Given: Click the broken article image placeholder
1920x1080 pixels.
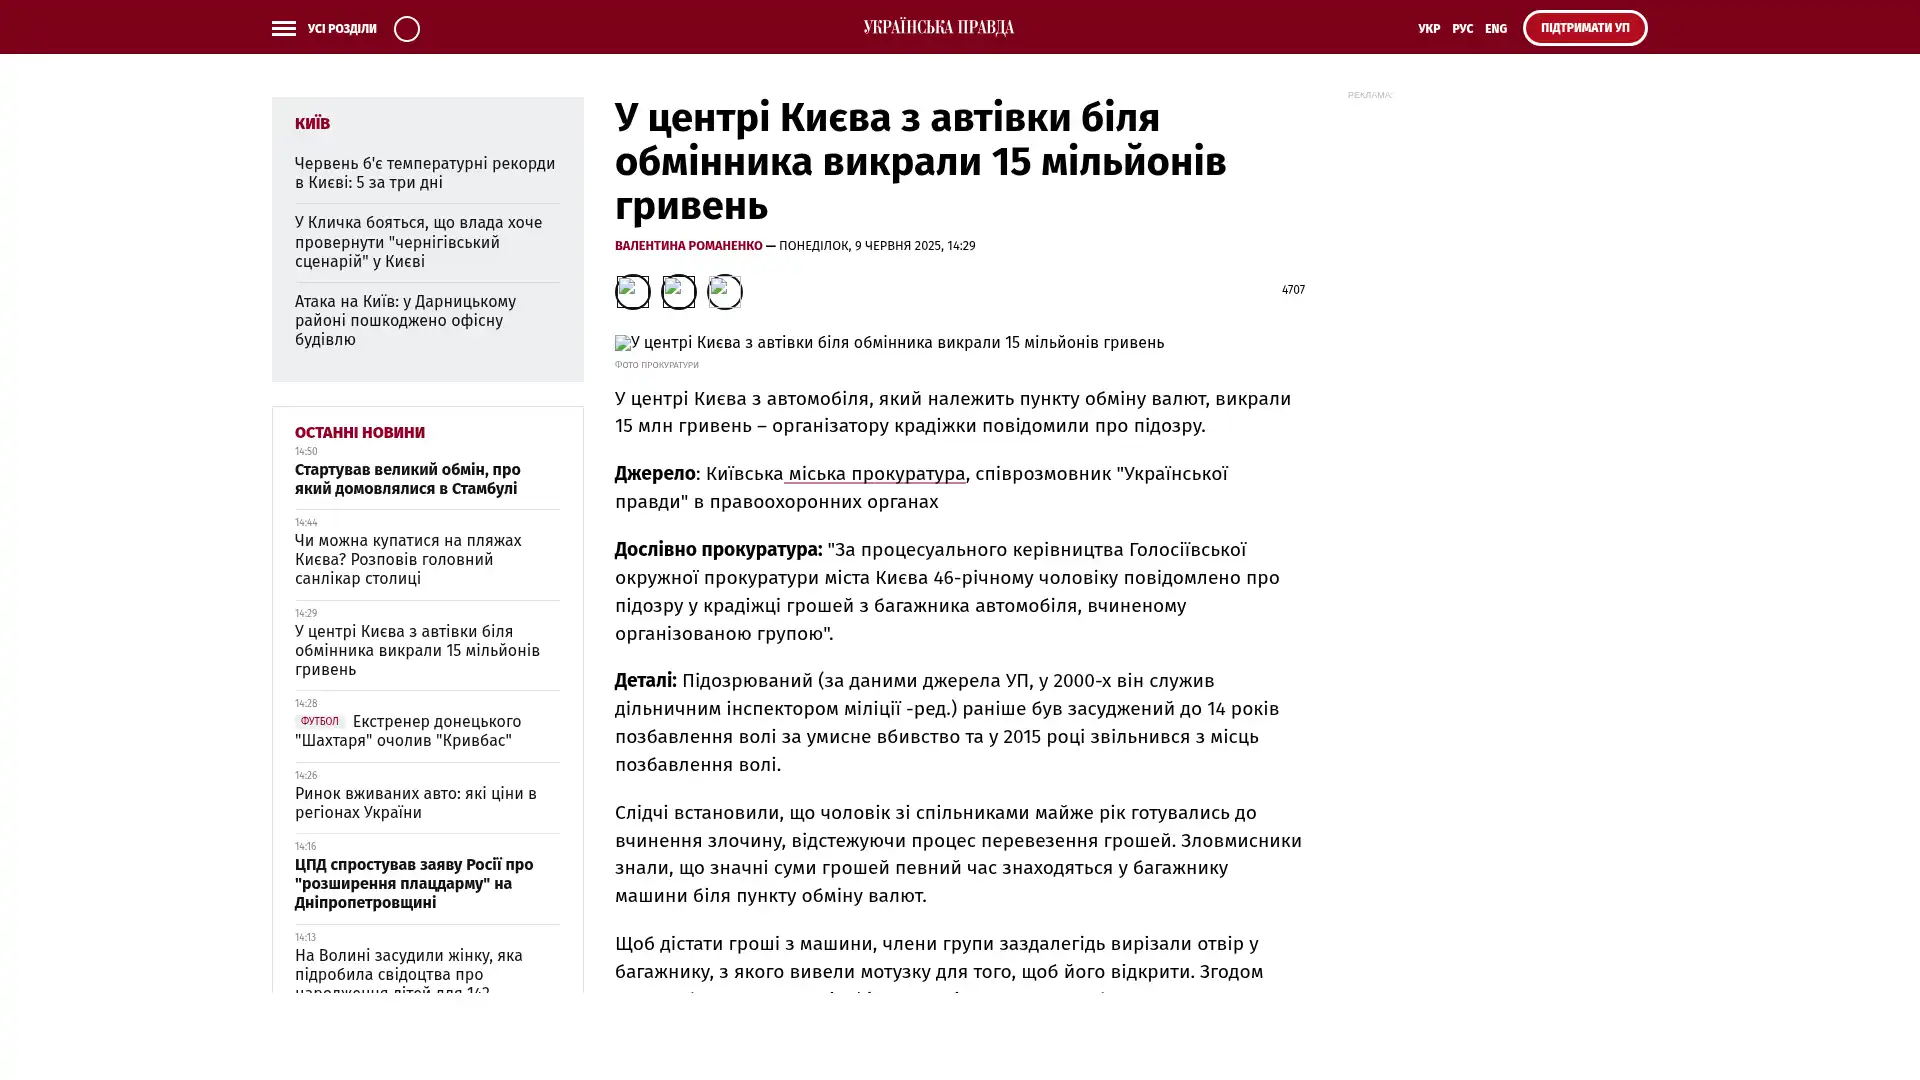Looking at the screenshot, I should [889, 343].
